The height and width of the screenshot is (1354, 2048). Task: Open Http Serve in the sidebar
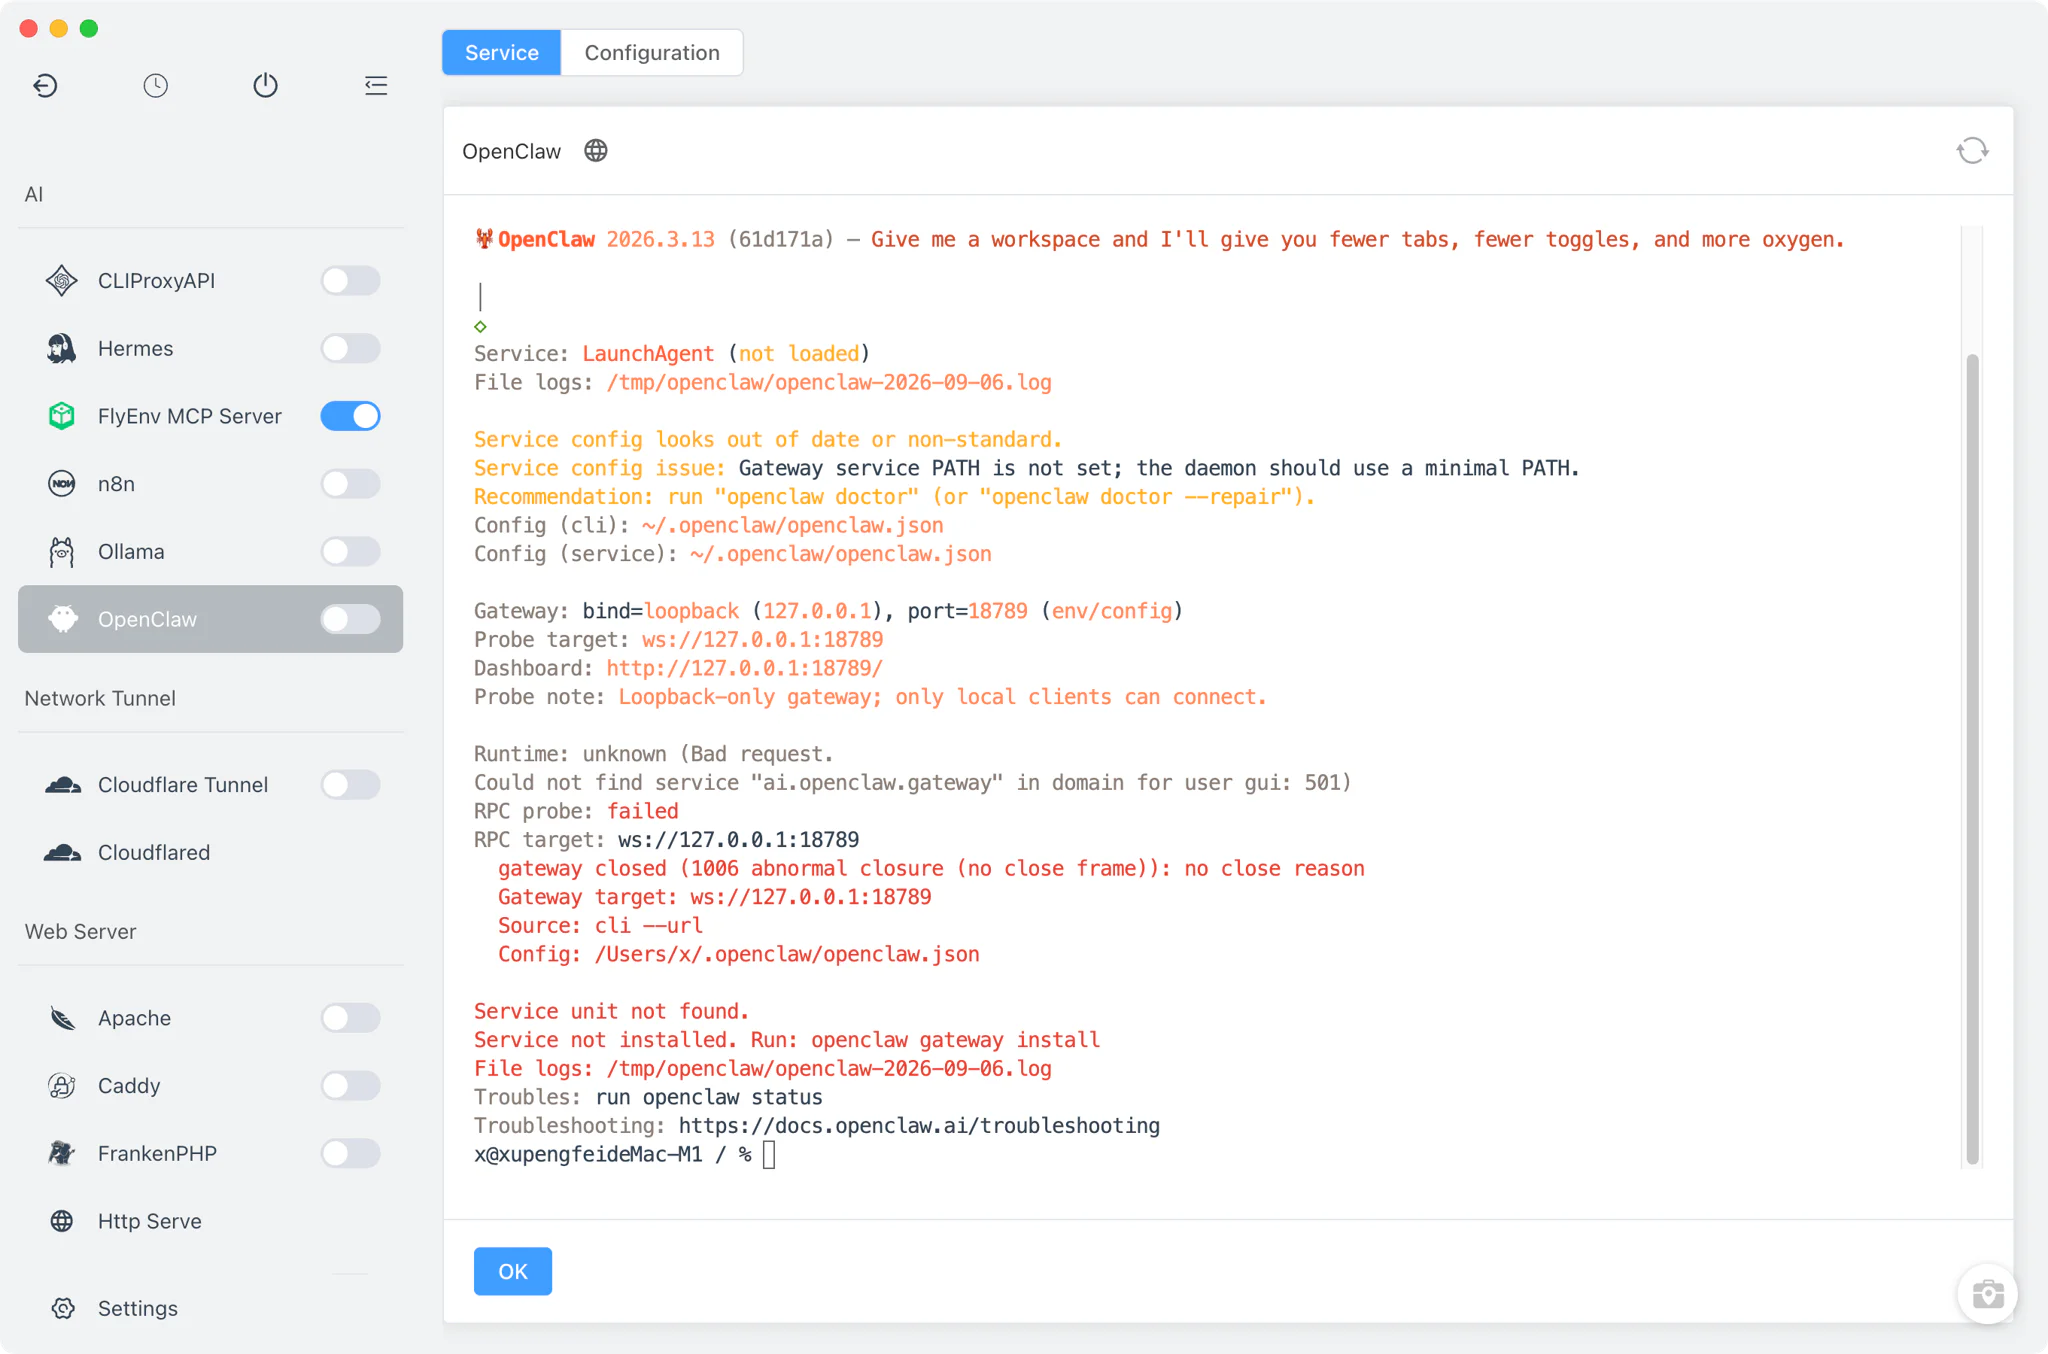pos(210,1221)
